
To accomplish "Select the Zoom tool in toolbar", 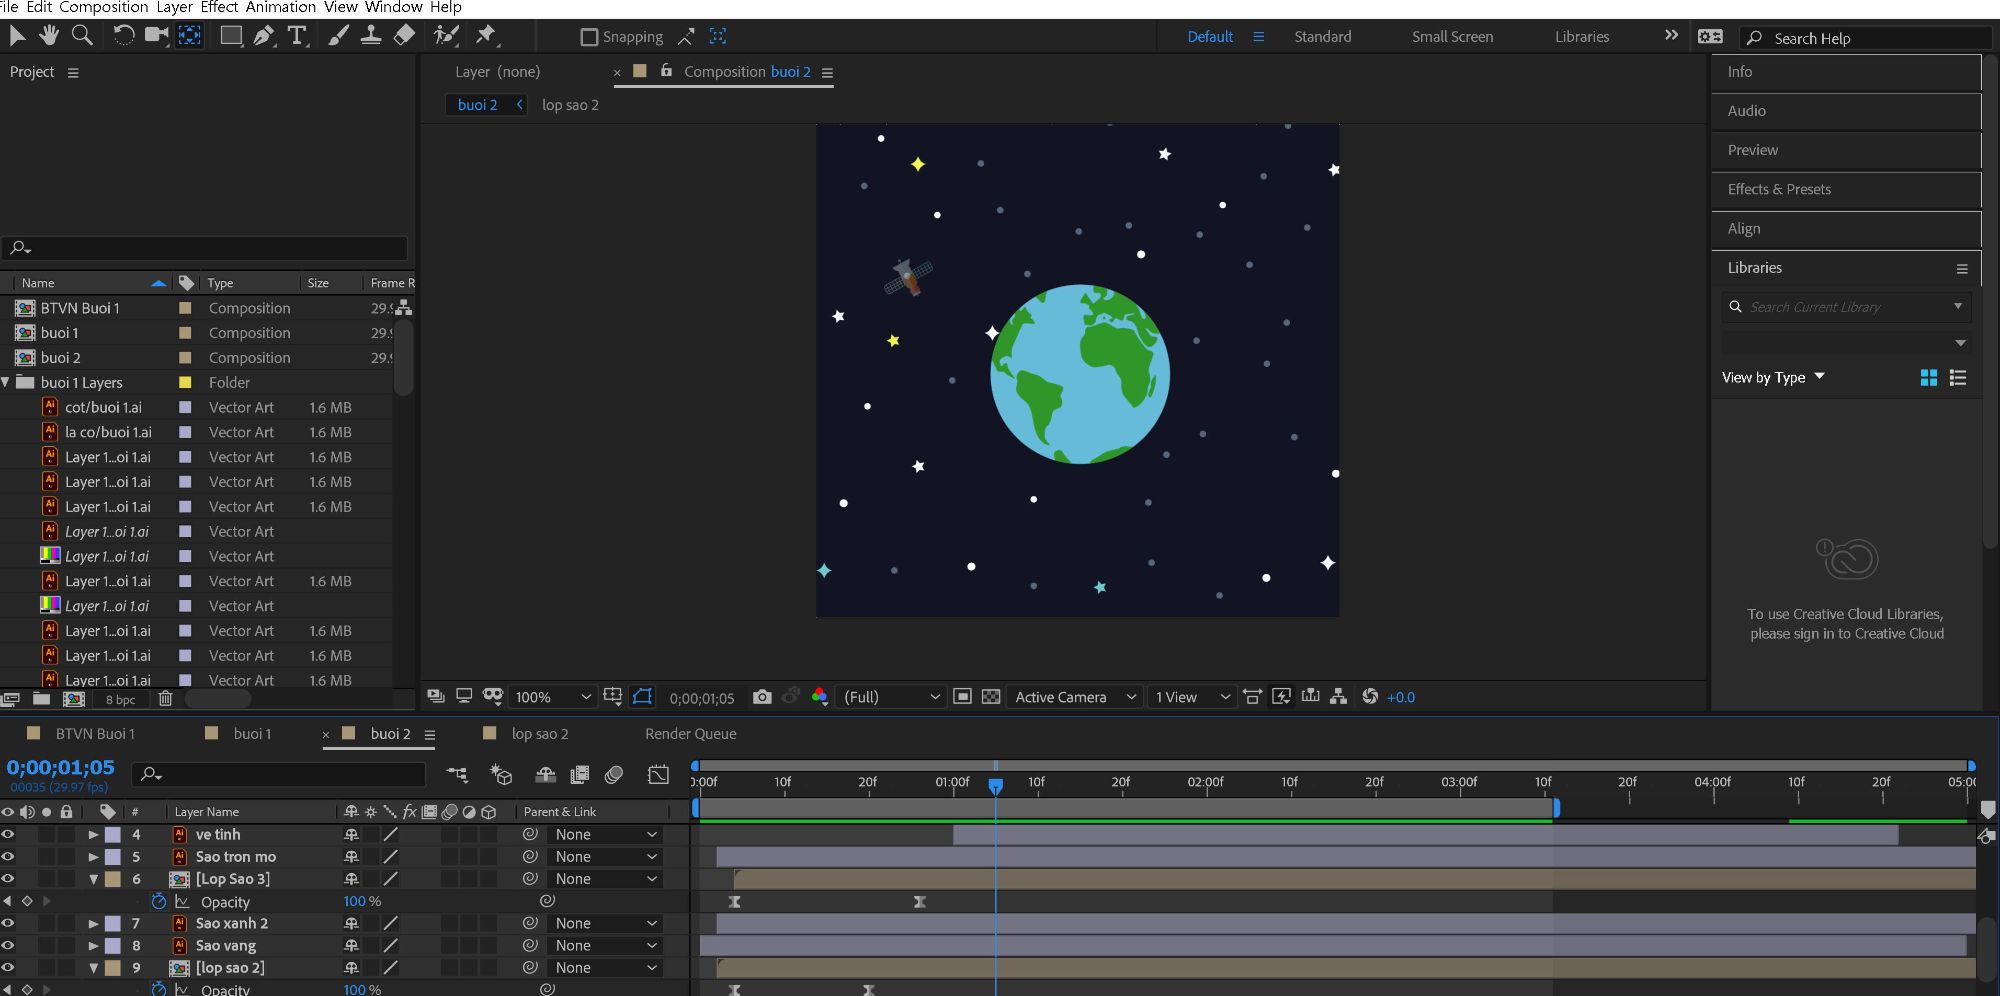I will [x=83, y=36].
